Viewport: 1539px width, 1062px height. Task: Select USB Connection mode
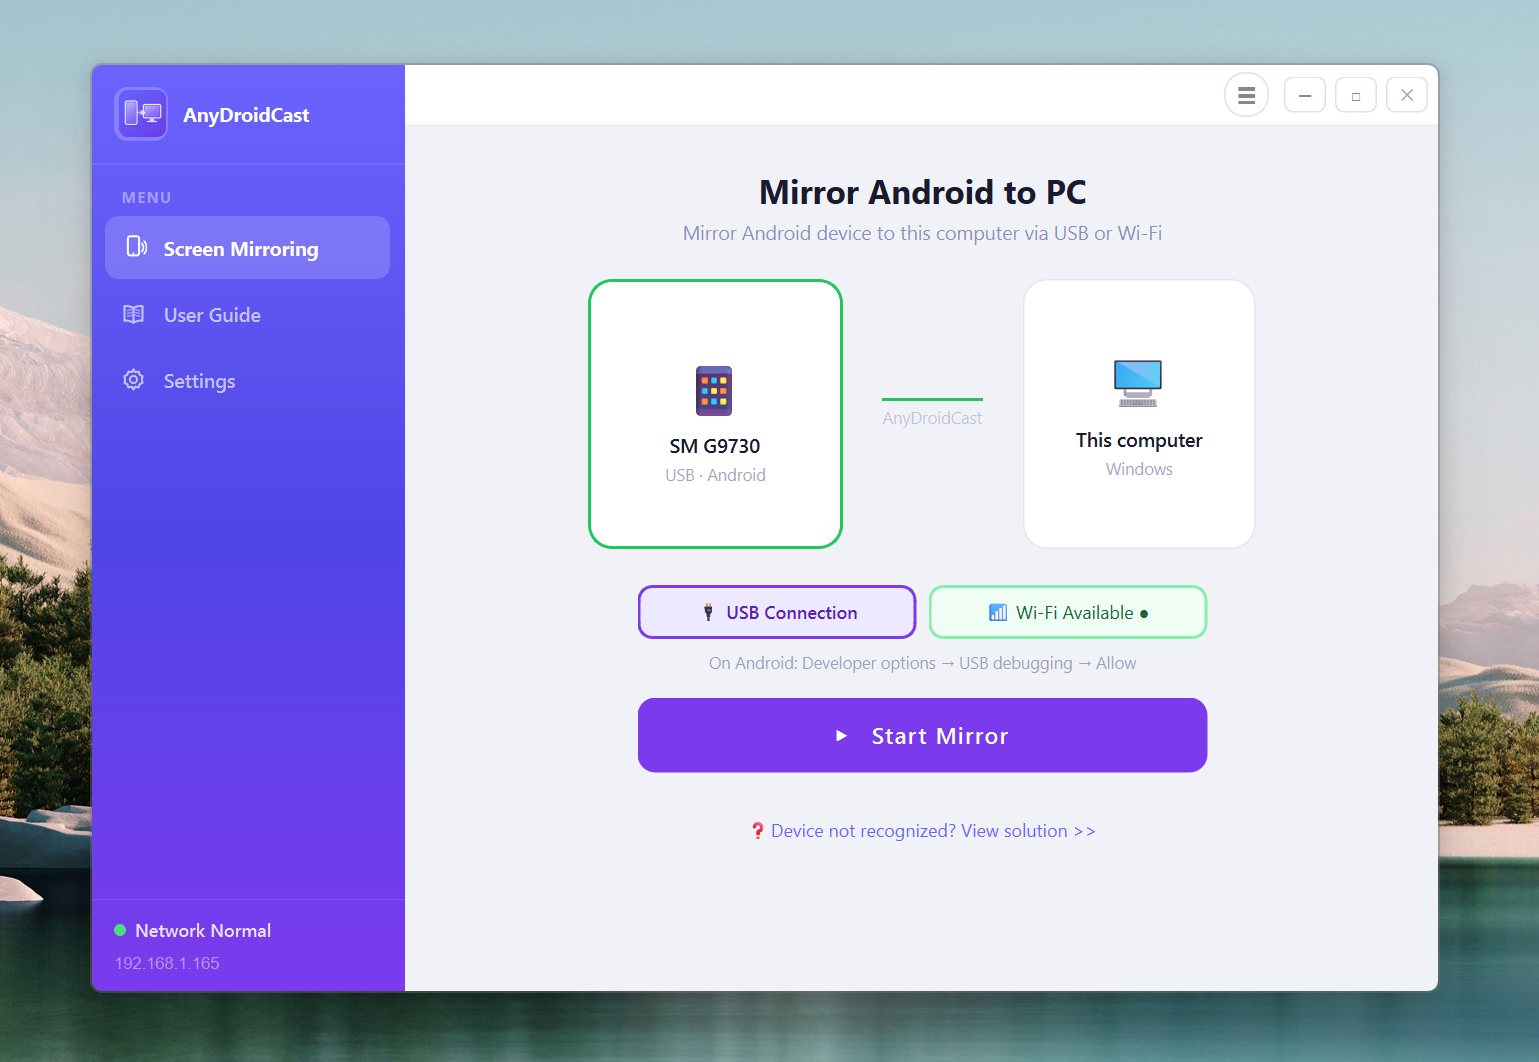click(x=777, y=612)
